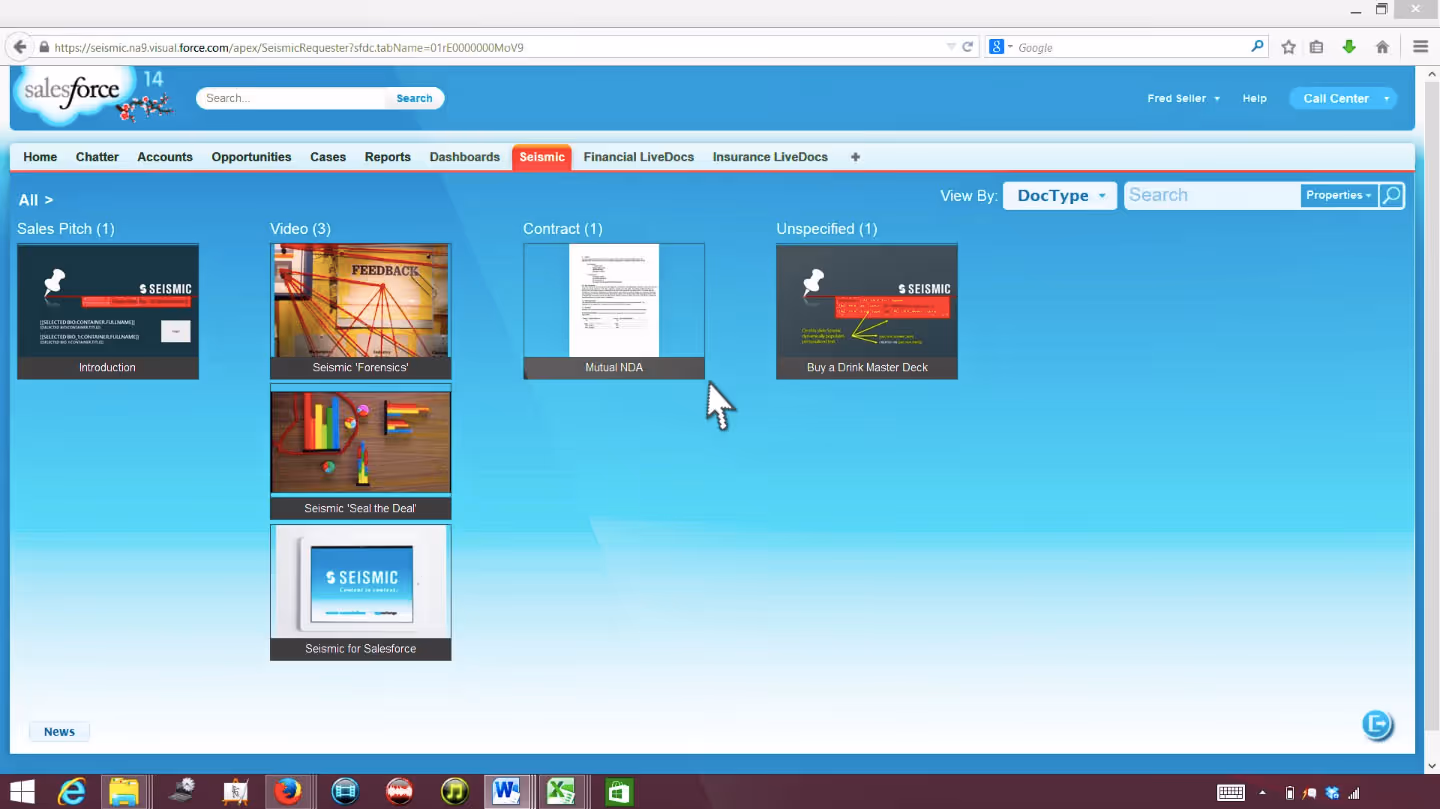Open Excel from the taskbar
Viewport: 1440px width, 809px height.
click(x=560, y=792)
